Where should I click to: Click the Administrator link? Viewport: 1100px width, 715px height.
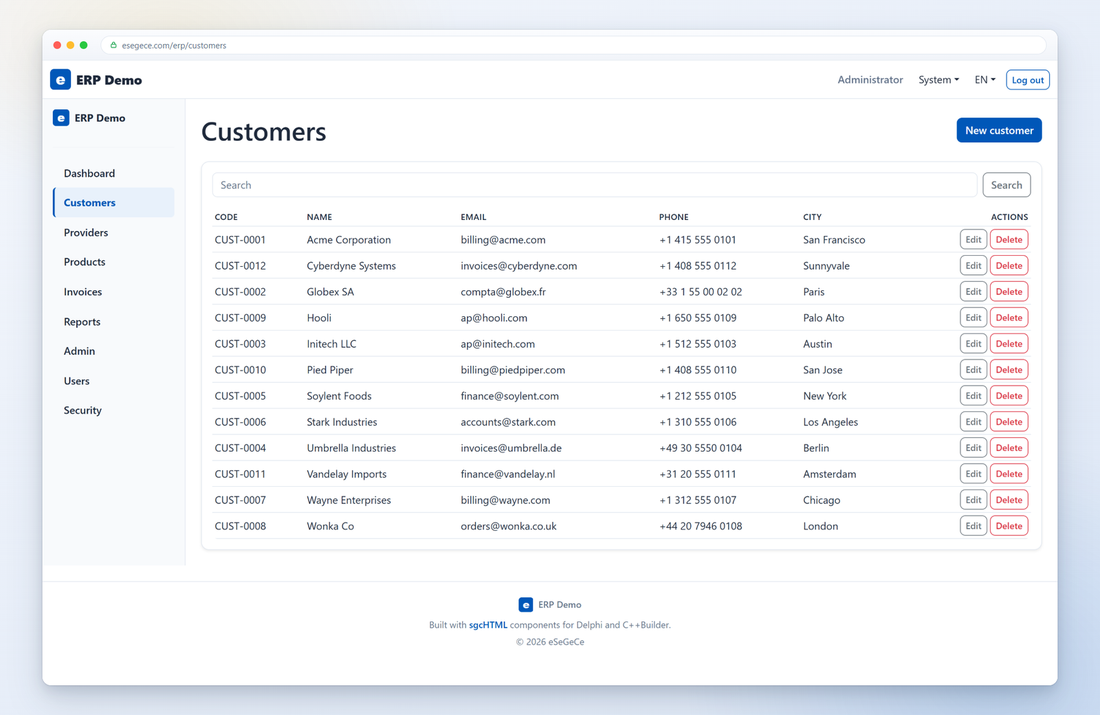point(870,80)
